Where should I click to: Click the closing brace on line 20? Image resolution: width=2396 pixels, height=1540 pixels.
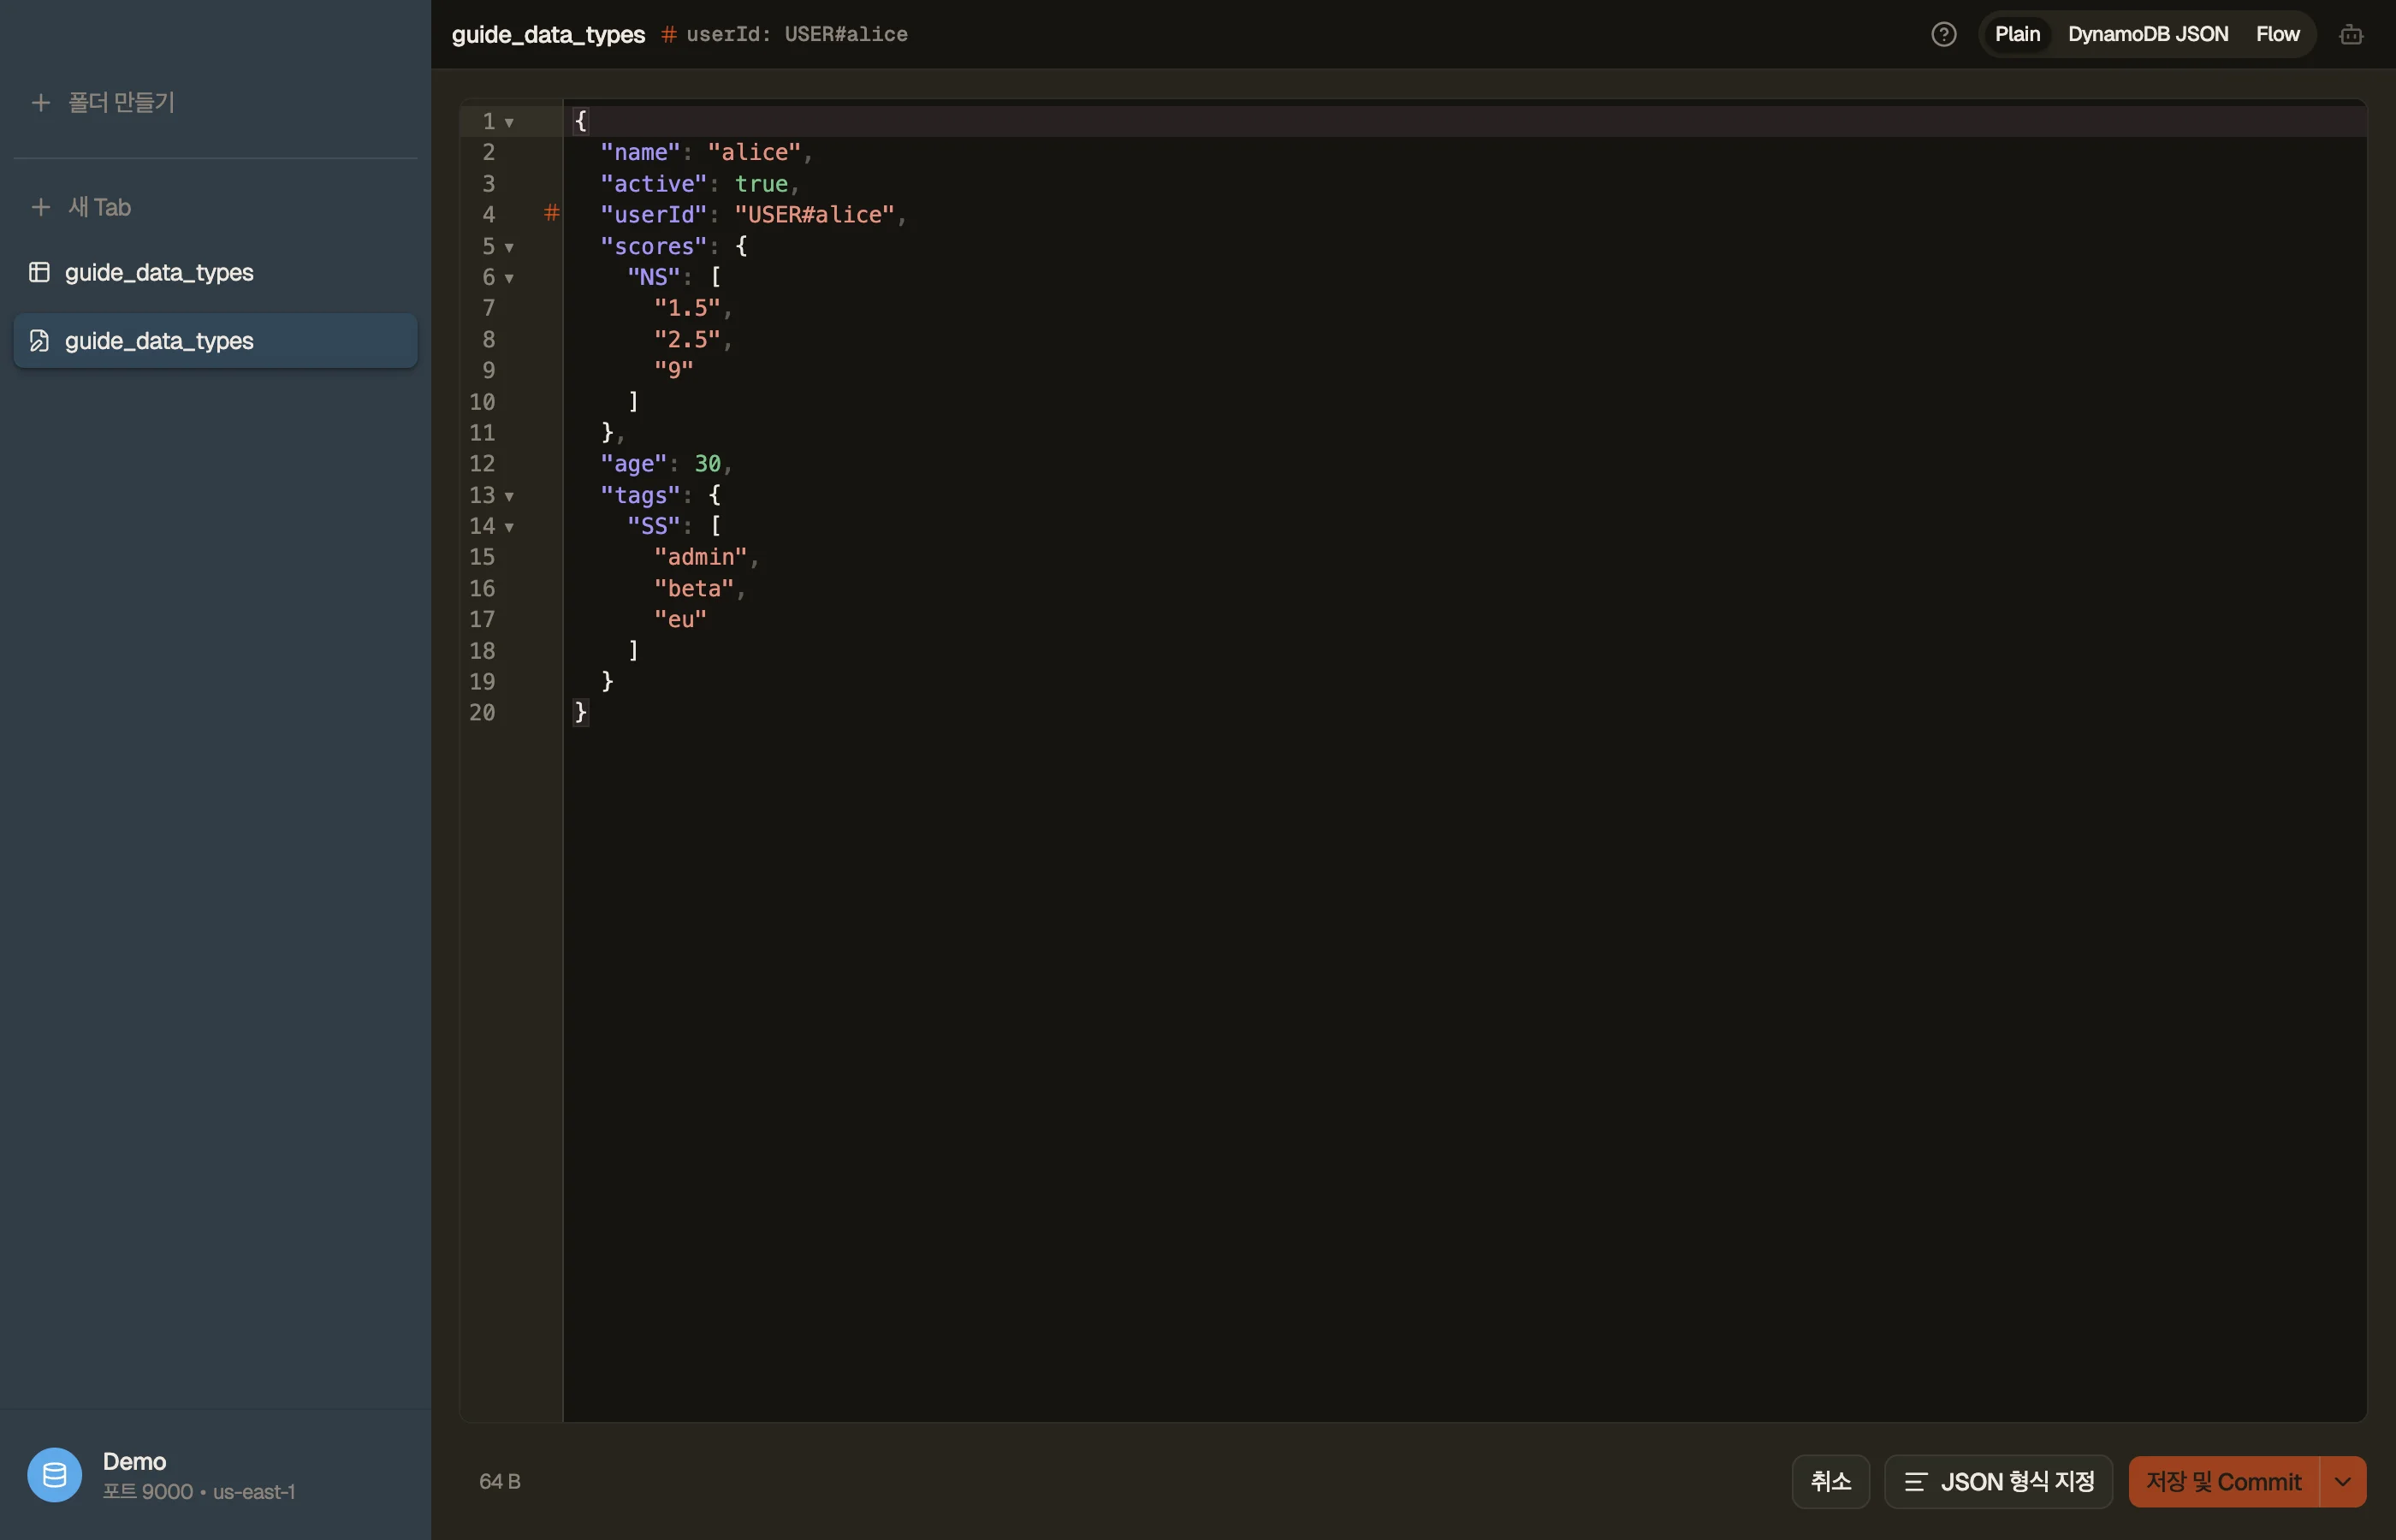[580, 712]
